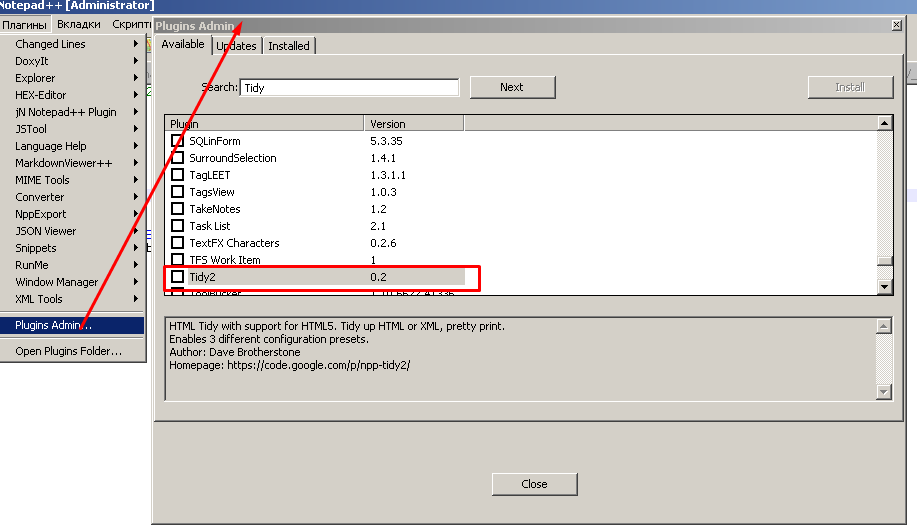The image size is (917, 527).
Task: Tick the Tidy2 plugin checkbox
Action: coord(177,277)
